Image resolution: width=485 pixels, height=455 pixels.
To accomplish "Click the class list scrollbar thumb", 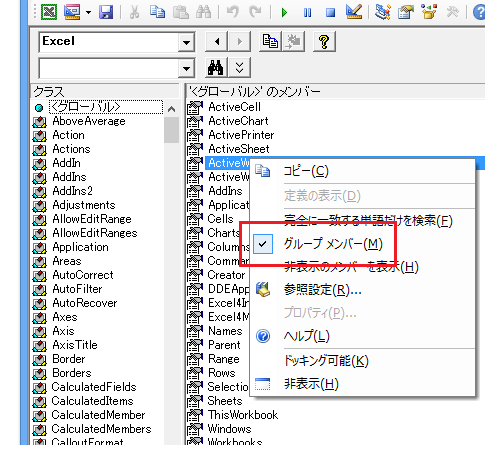I will pos(171,130).
